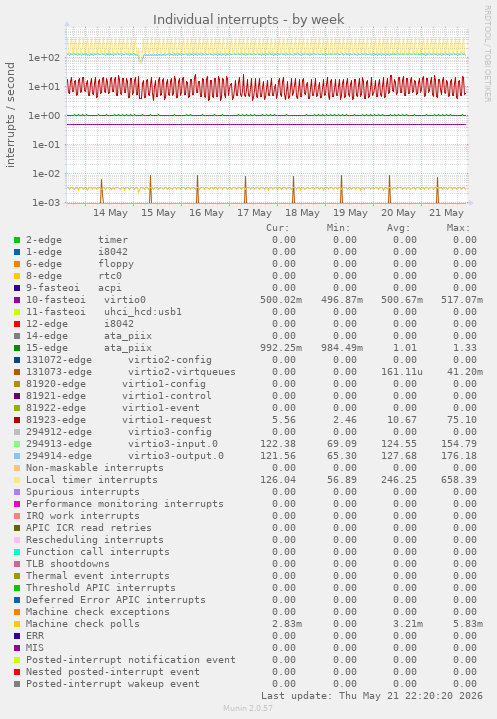Click the 20 May date label on the axis

tap(398, 213)
